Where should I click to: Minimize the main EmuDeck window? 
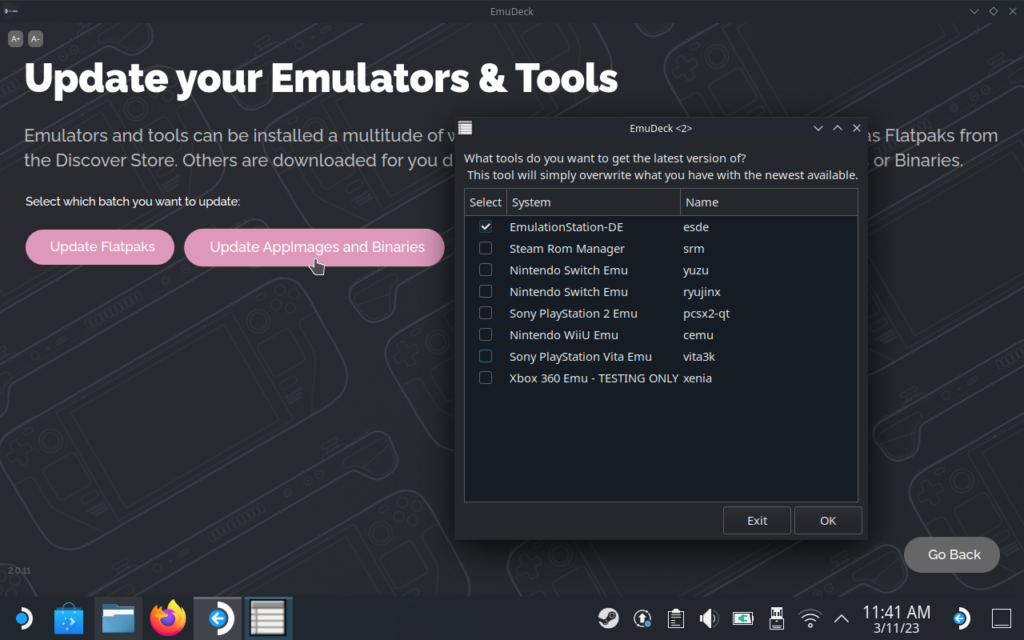click(974, 11)
